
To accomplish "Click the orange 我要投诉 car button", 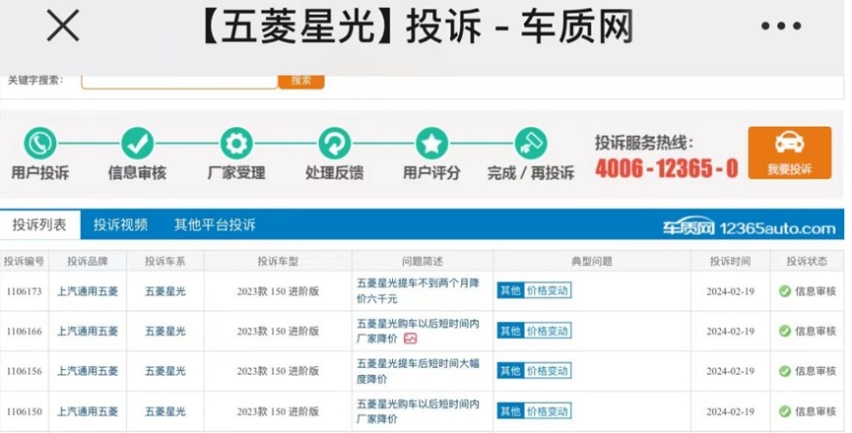I will pyautogui.click(x=790, y=153).
